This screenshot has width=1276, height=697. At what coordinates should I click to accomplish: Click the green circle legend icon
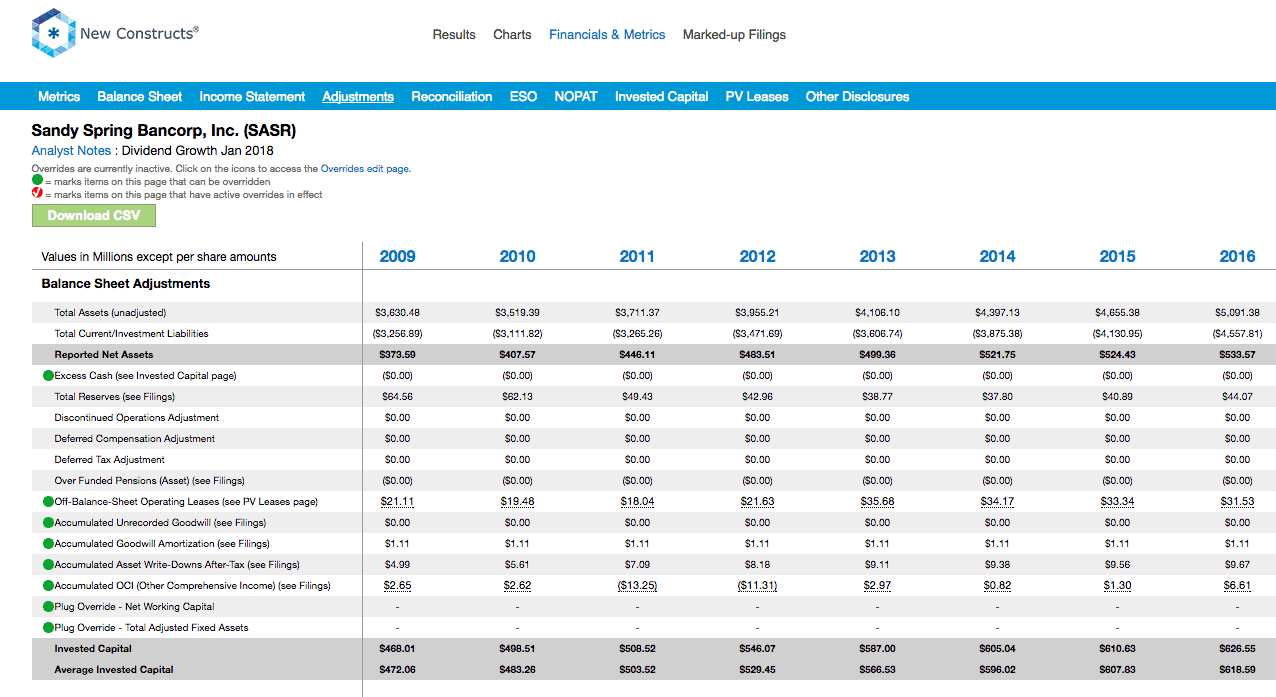(37, 182)
